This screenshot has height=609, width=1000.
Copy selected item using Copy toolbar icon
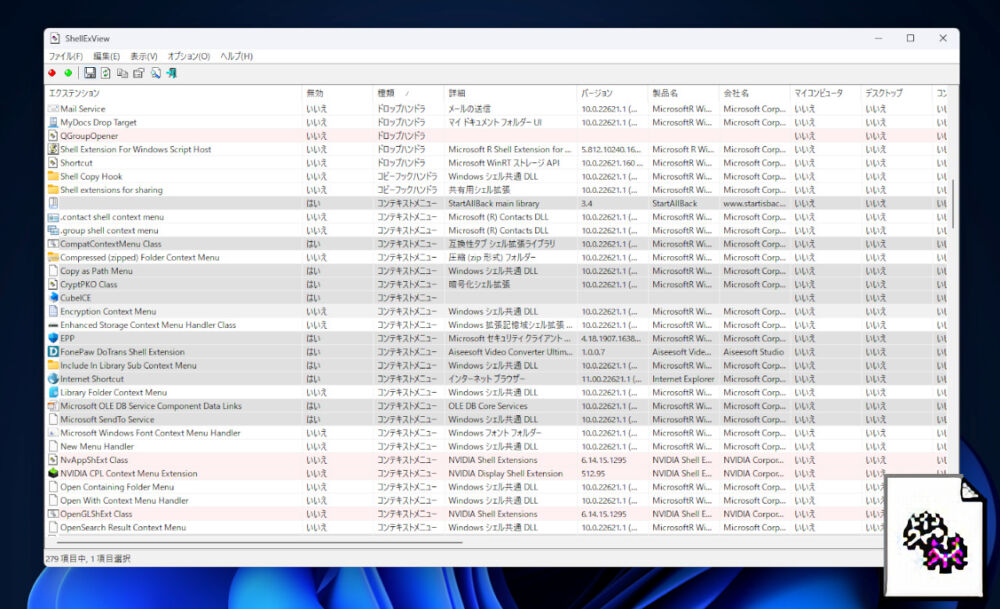tap(122, 73)
